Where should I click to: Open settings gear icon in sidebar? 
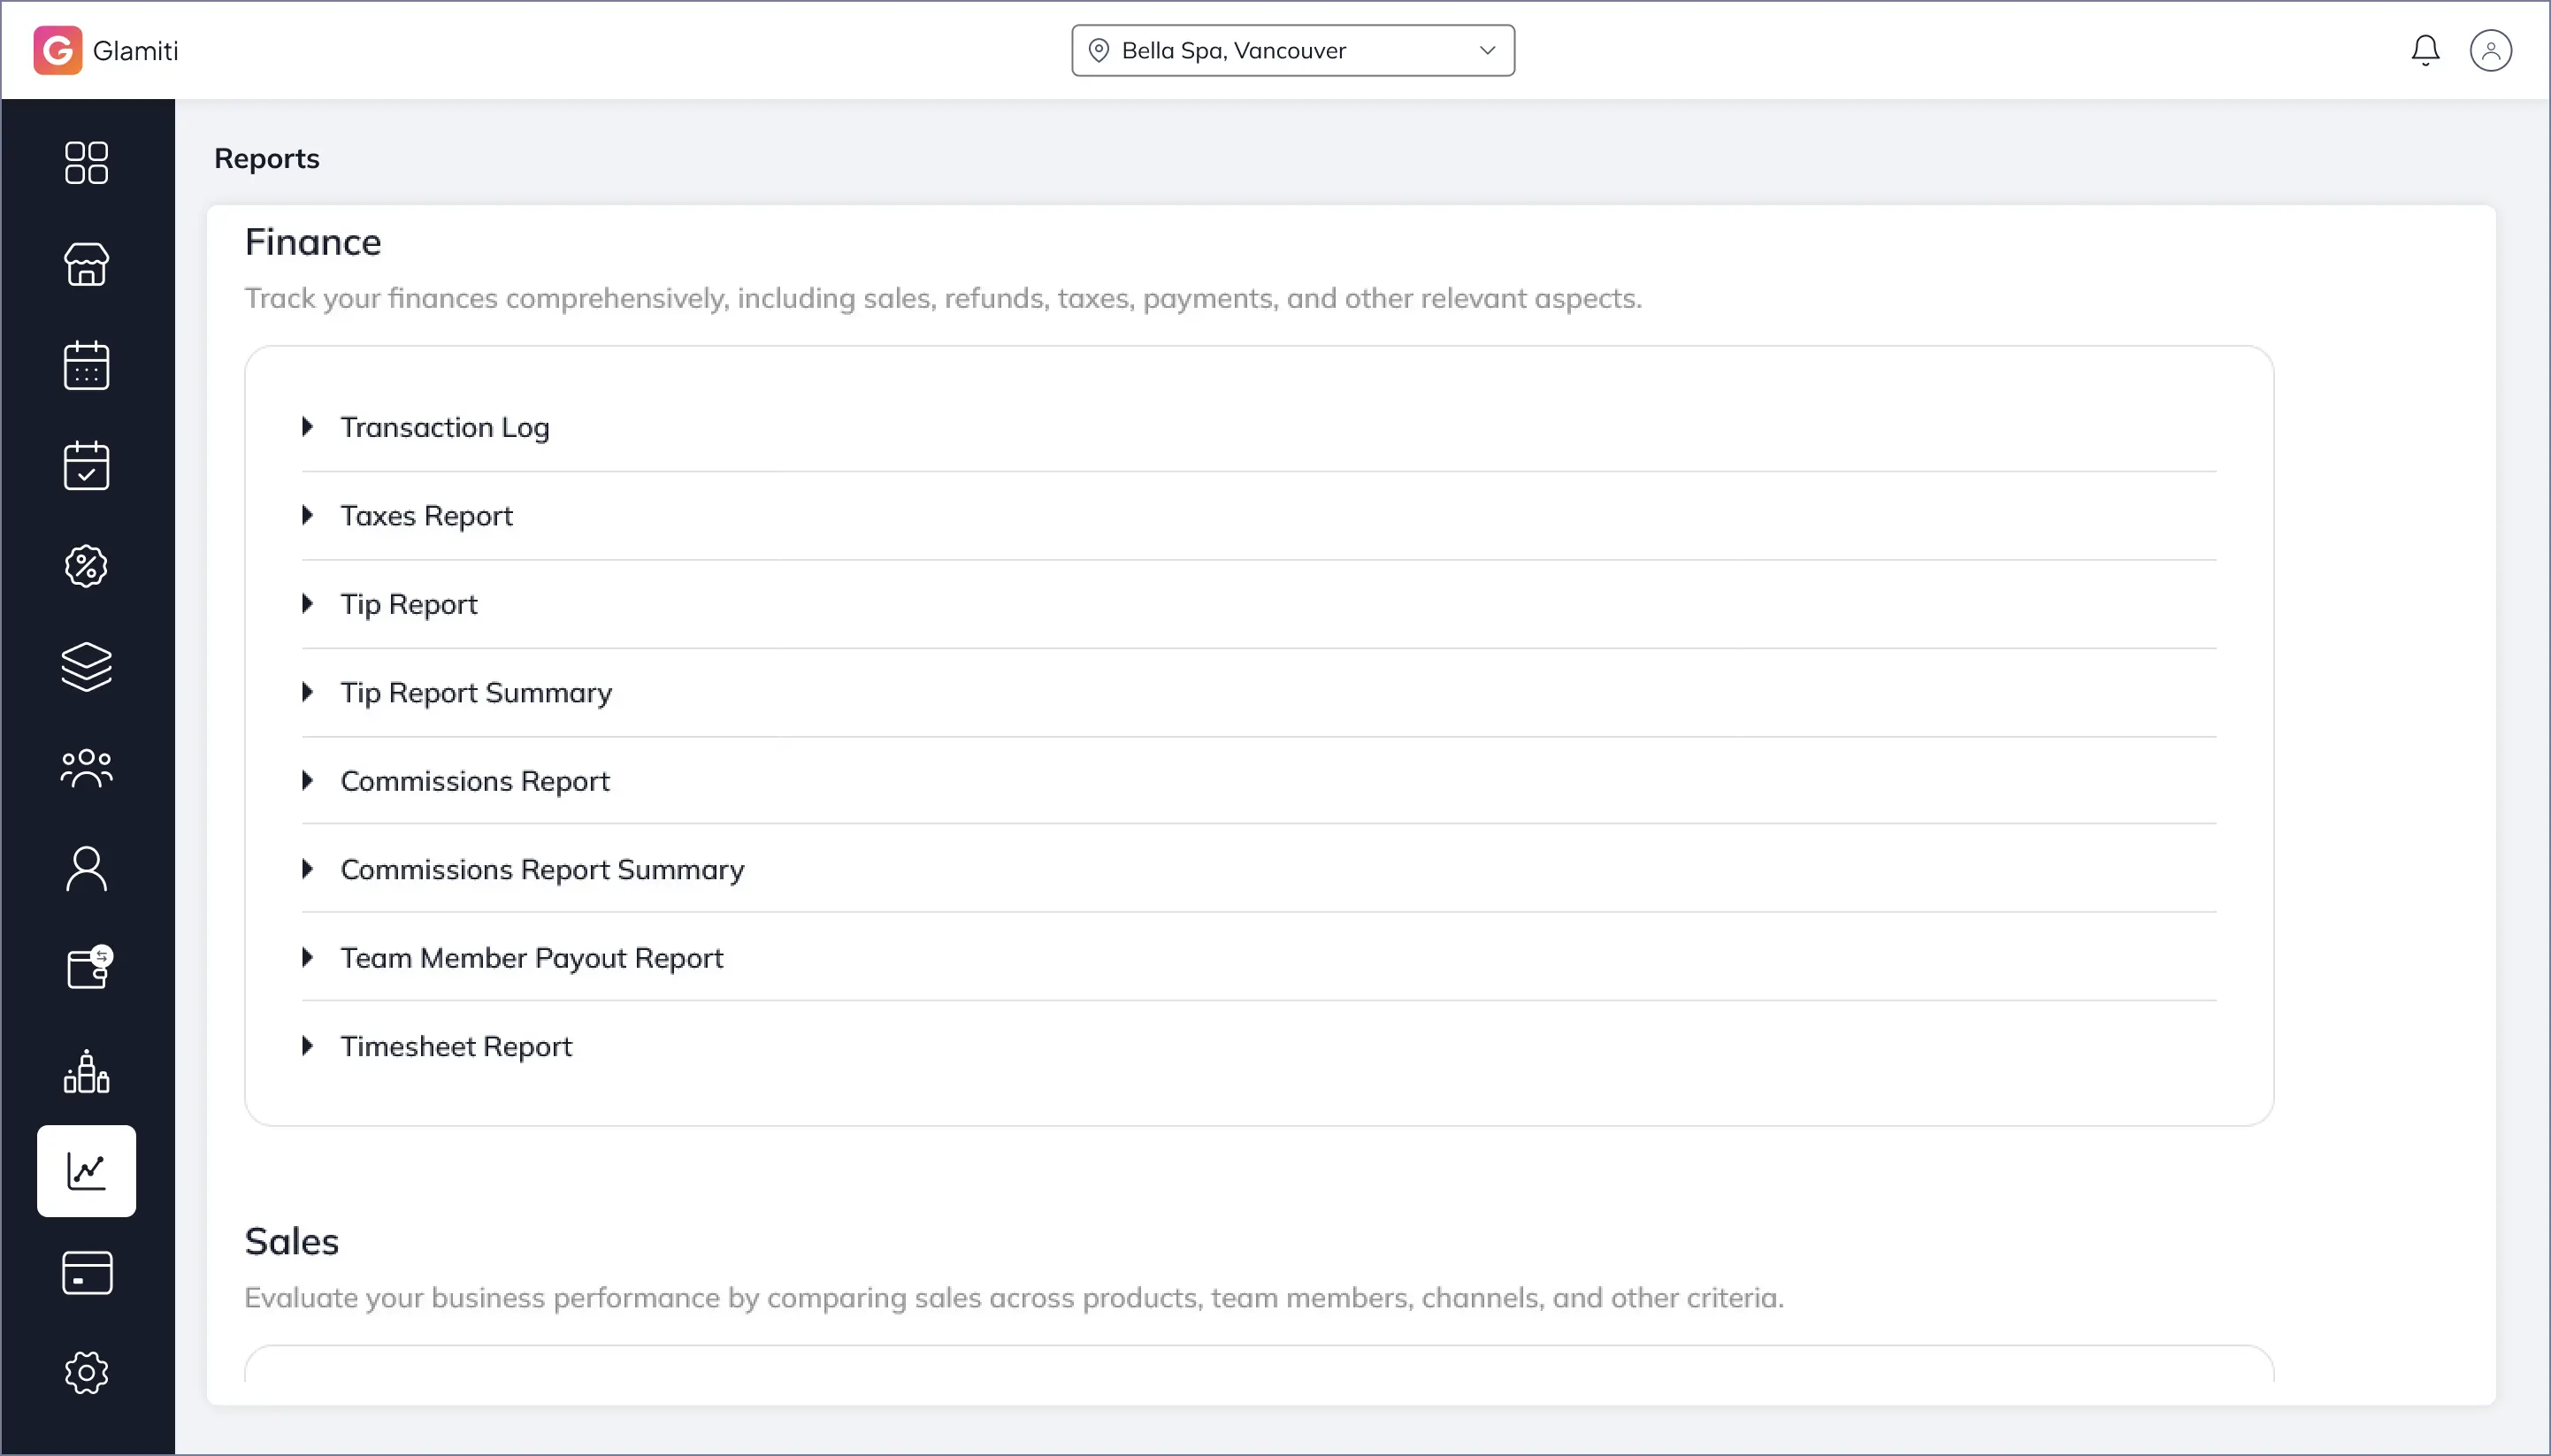[x=86, y=1373]
